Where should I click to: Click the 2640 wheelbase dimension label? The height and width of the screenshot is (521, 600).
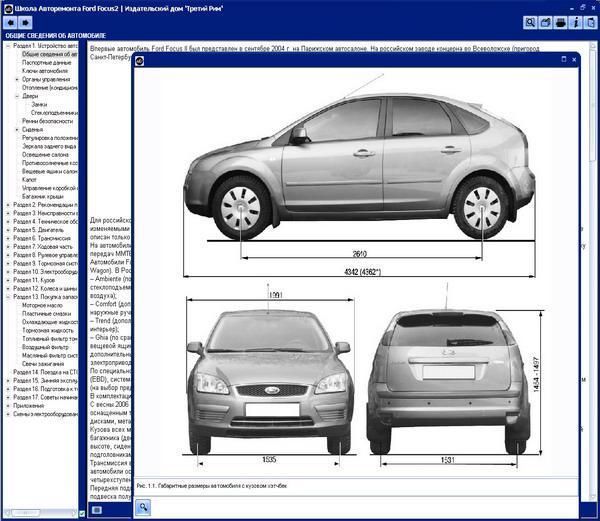pyautogui.click(x=359, y=254)
